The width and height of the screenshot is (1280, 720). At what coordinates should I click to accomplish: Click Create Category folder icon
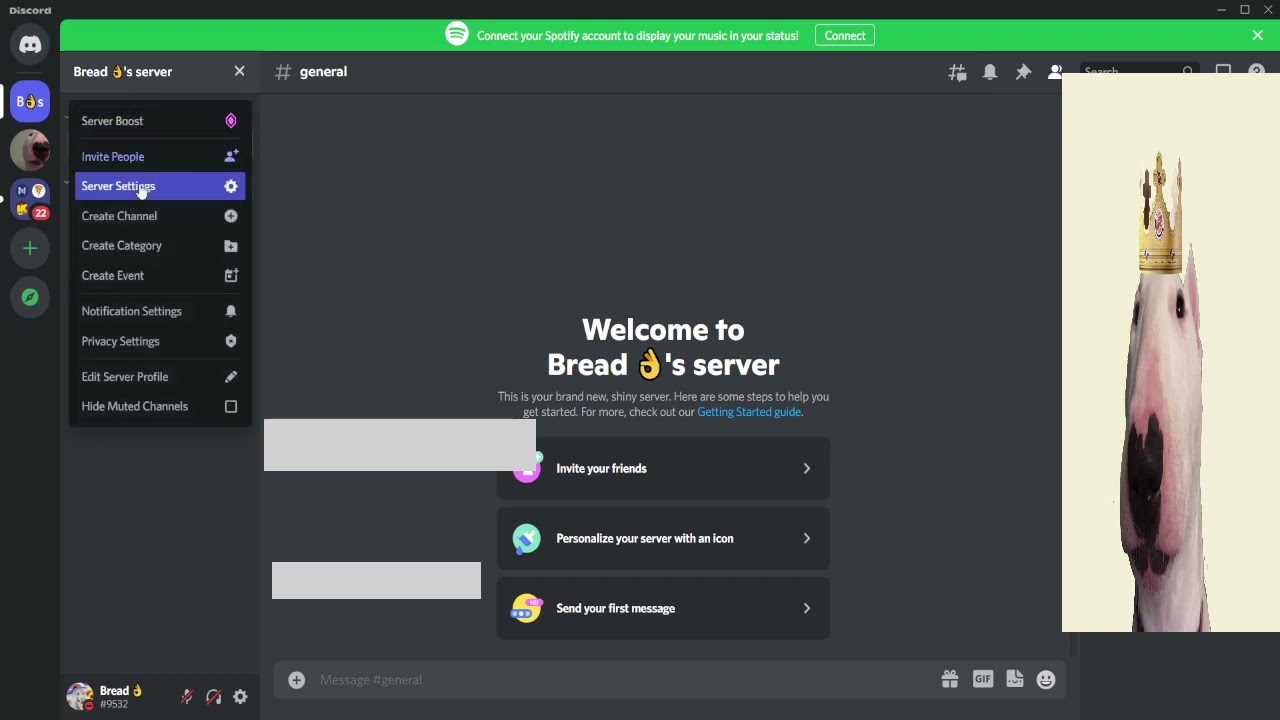(231, 246)
